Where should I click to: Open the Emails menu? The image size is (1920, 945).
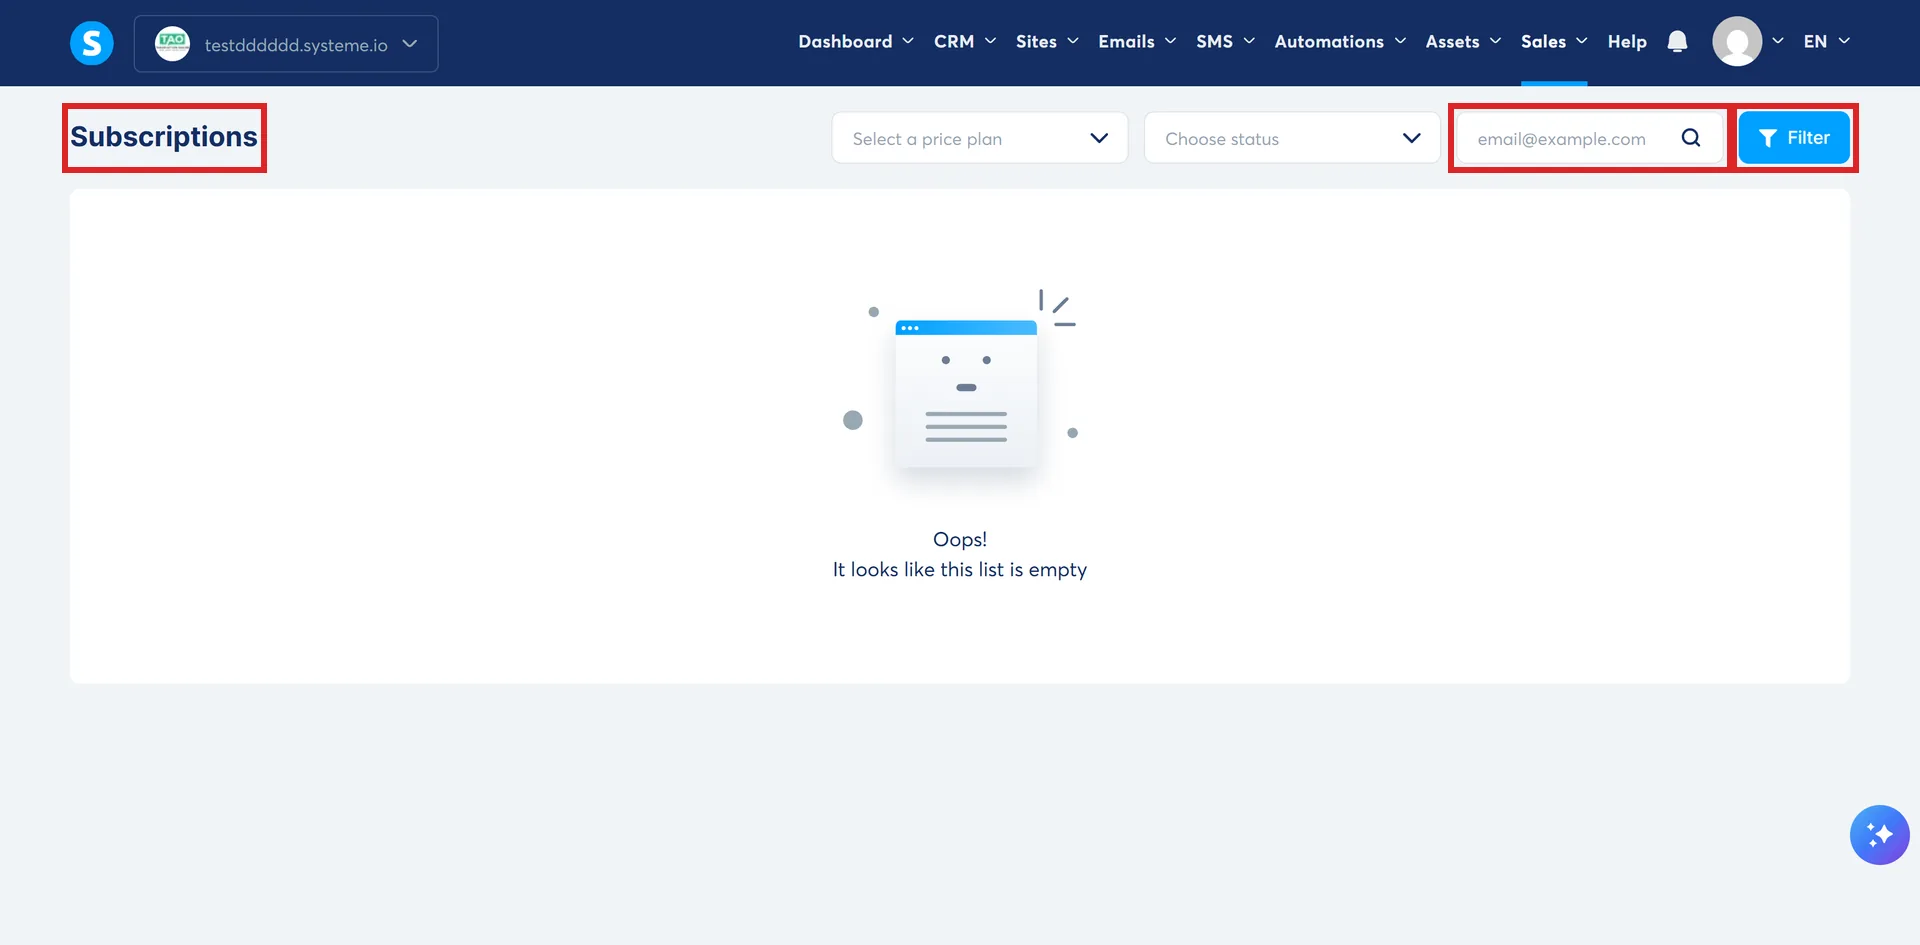pyautogui.click(x=1137, y=41)
